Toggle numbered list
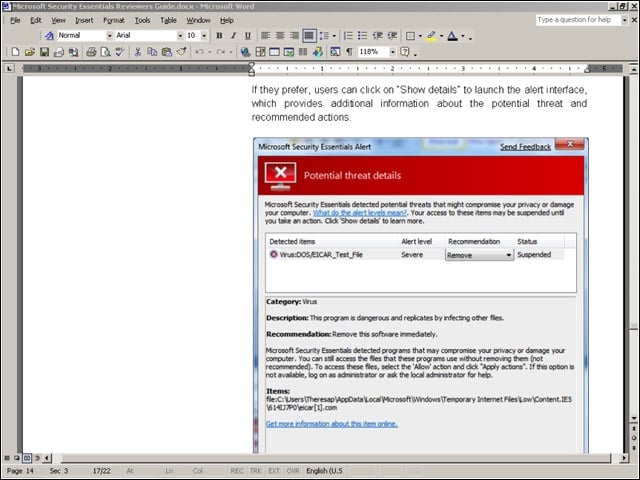 click(348, 36)
